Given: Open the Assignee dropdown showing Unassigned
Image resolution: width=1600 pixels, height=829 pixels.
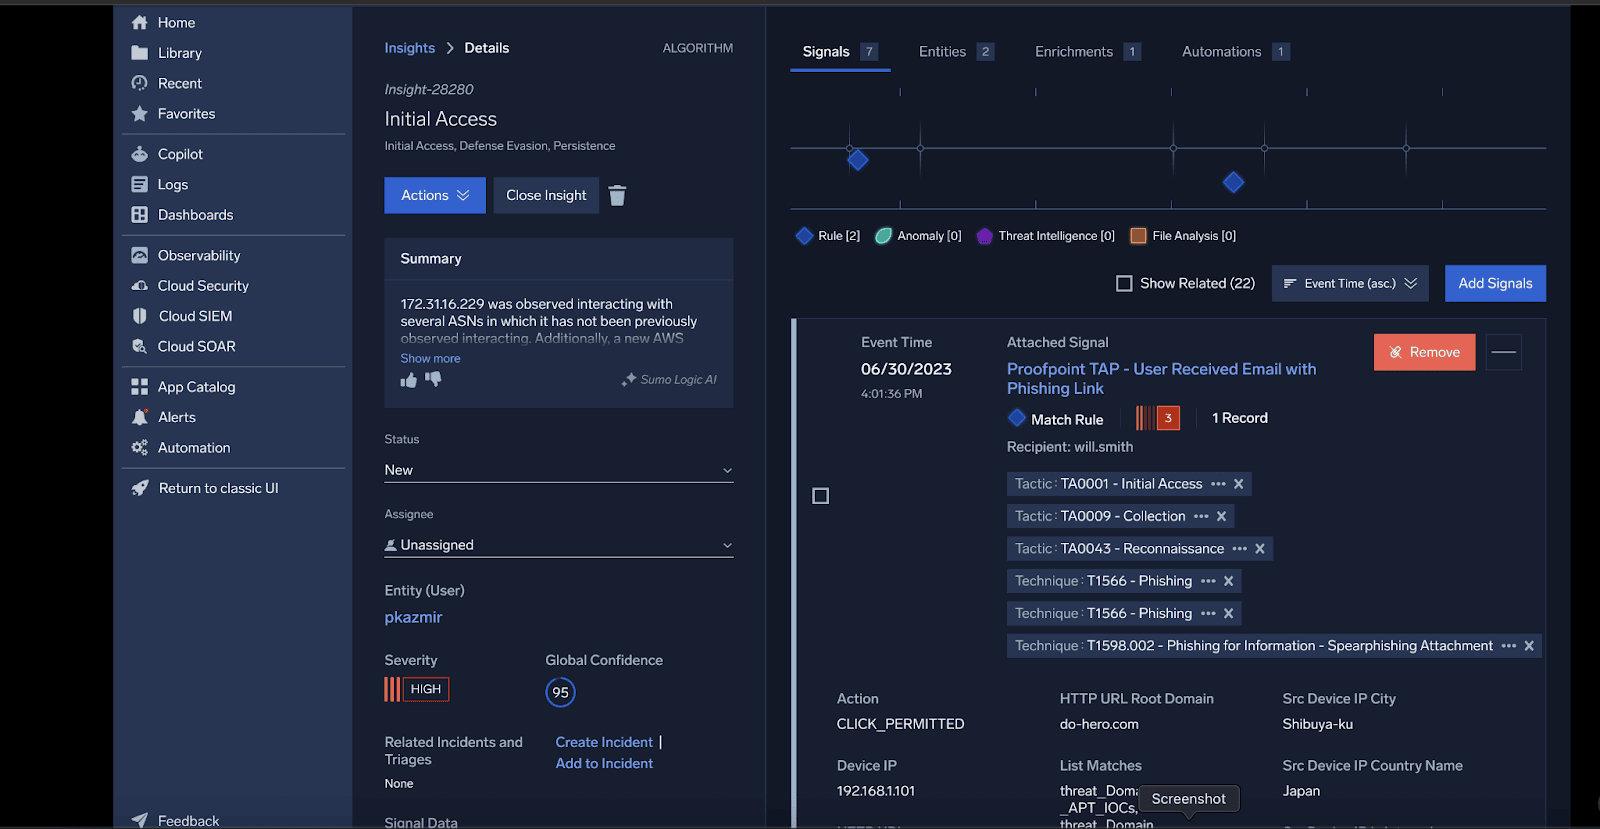Looking at the screenshot, I should pyautogui.click(x=558, y=545).
